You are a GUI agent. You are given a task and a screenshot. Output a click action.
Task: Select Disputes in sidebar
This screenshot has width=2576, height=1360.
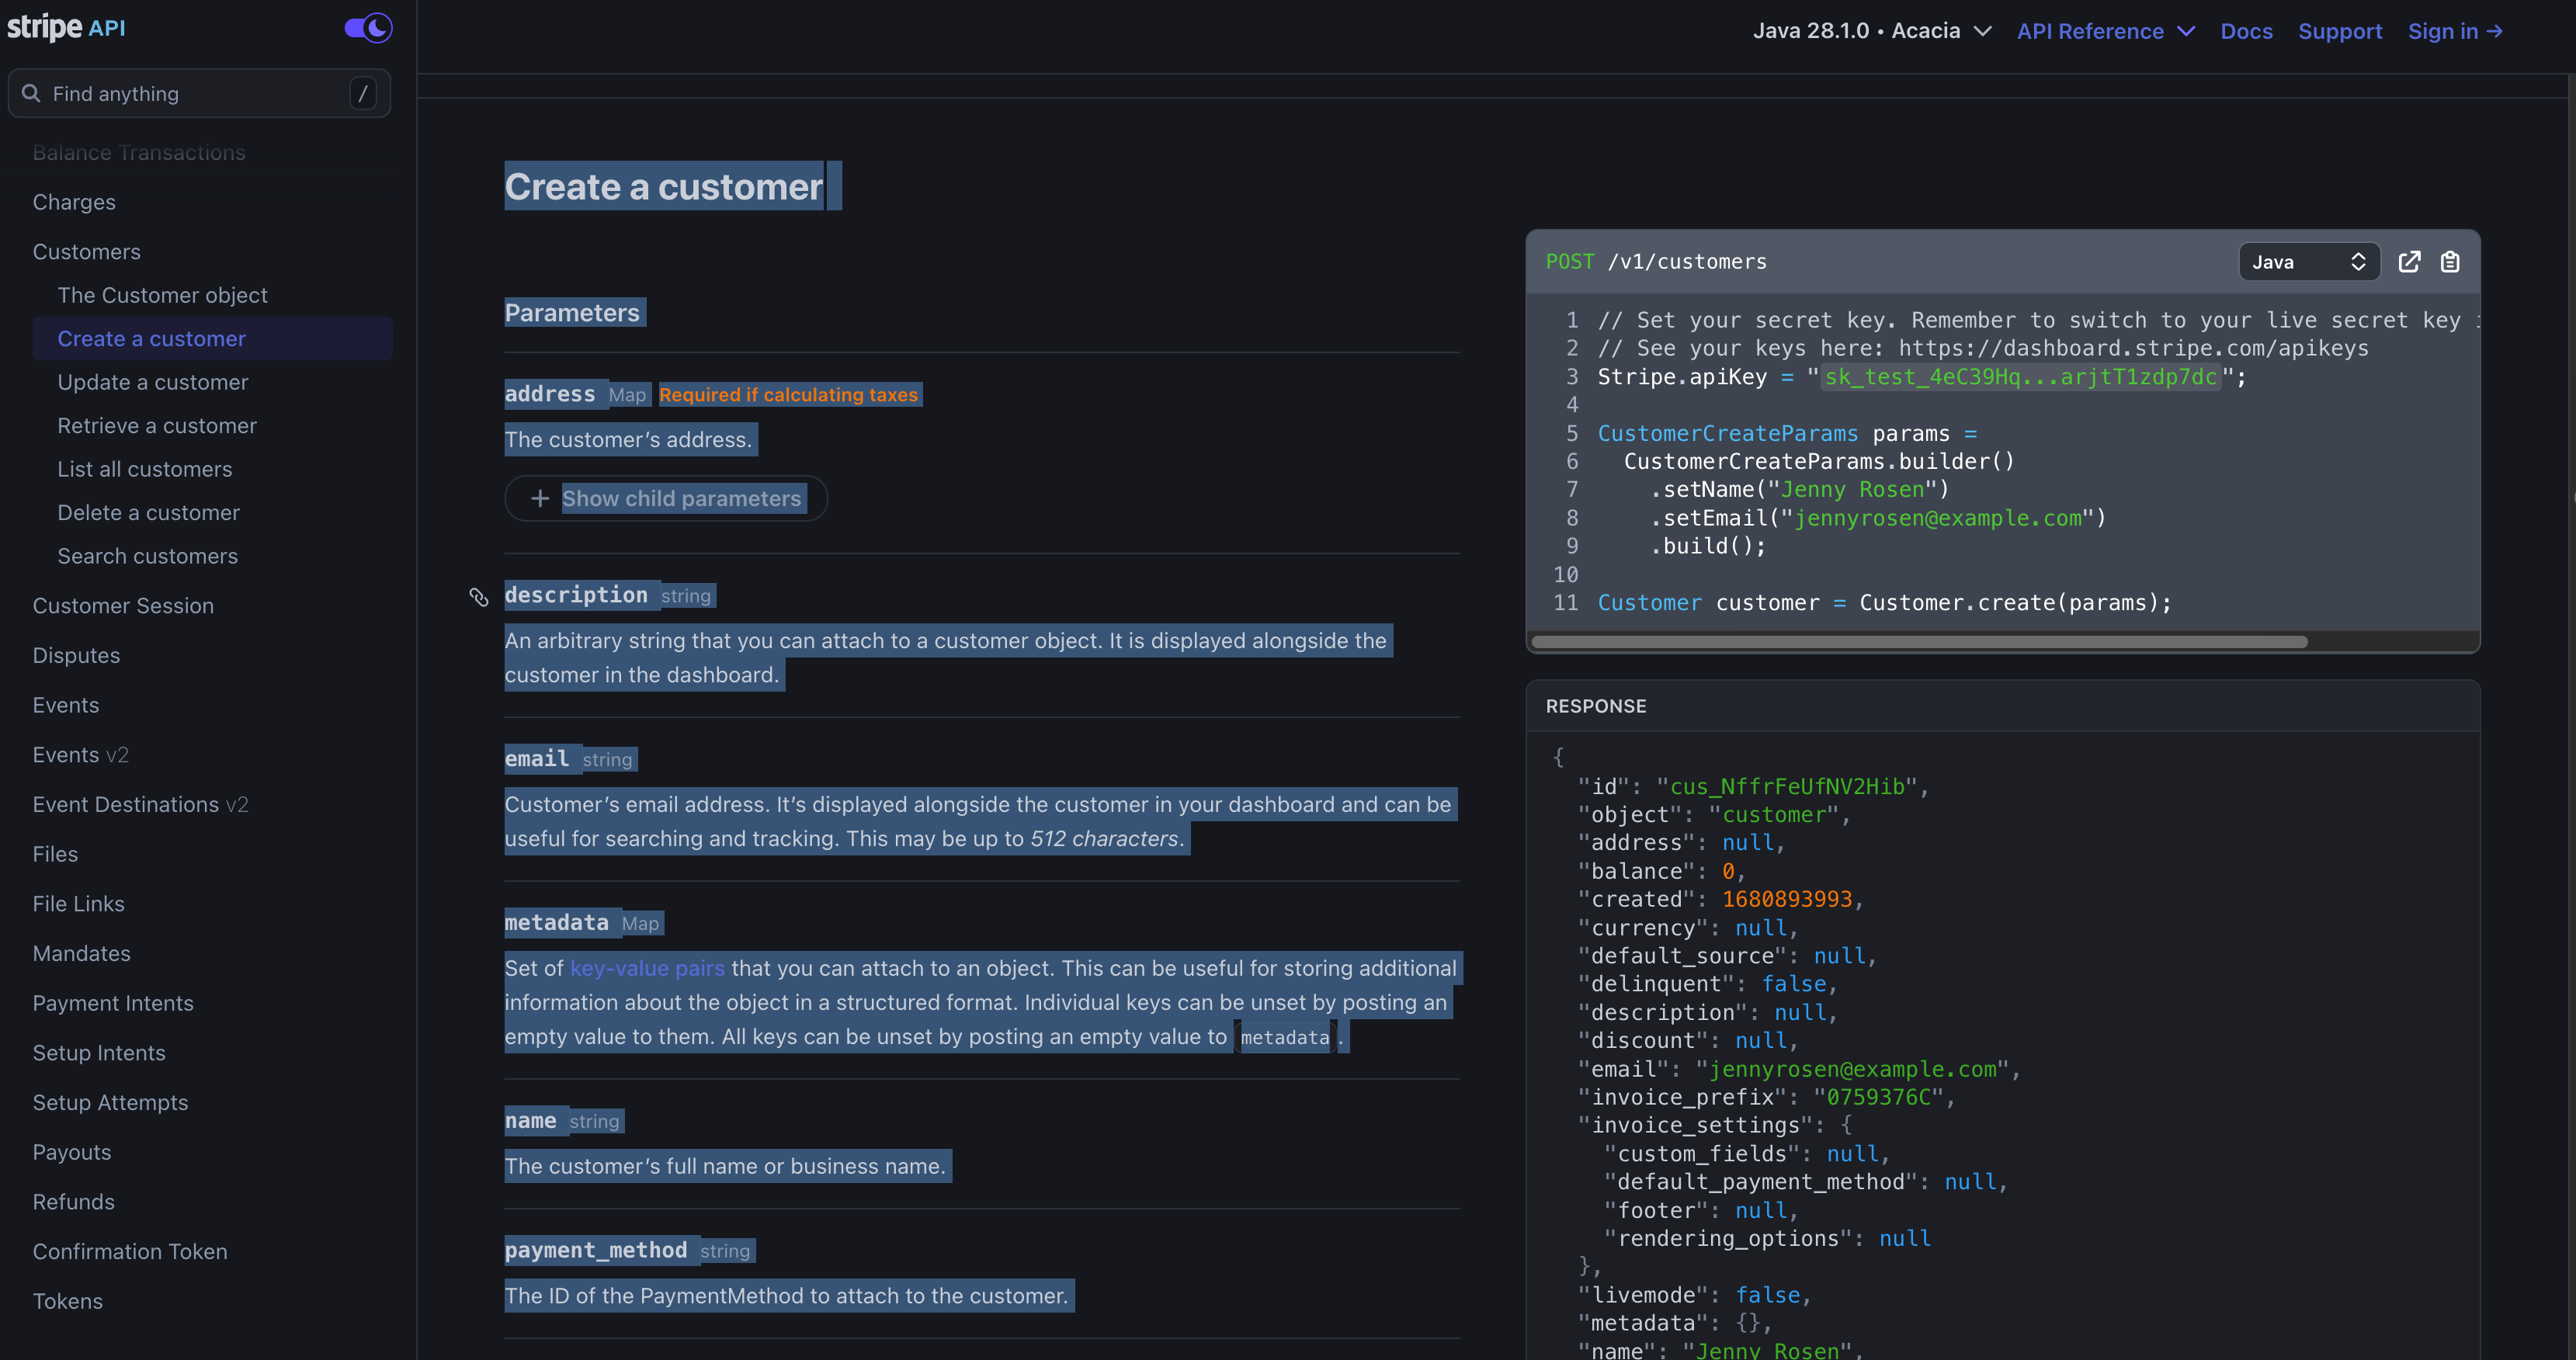click(76, 656)
